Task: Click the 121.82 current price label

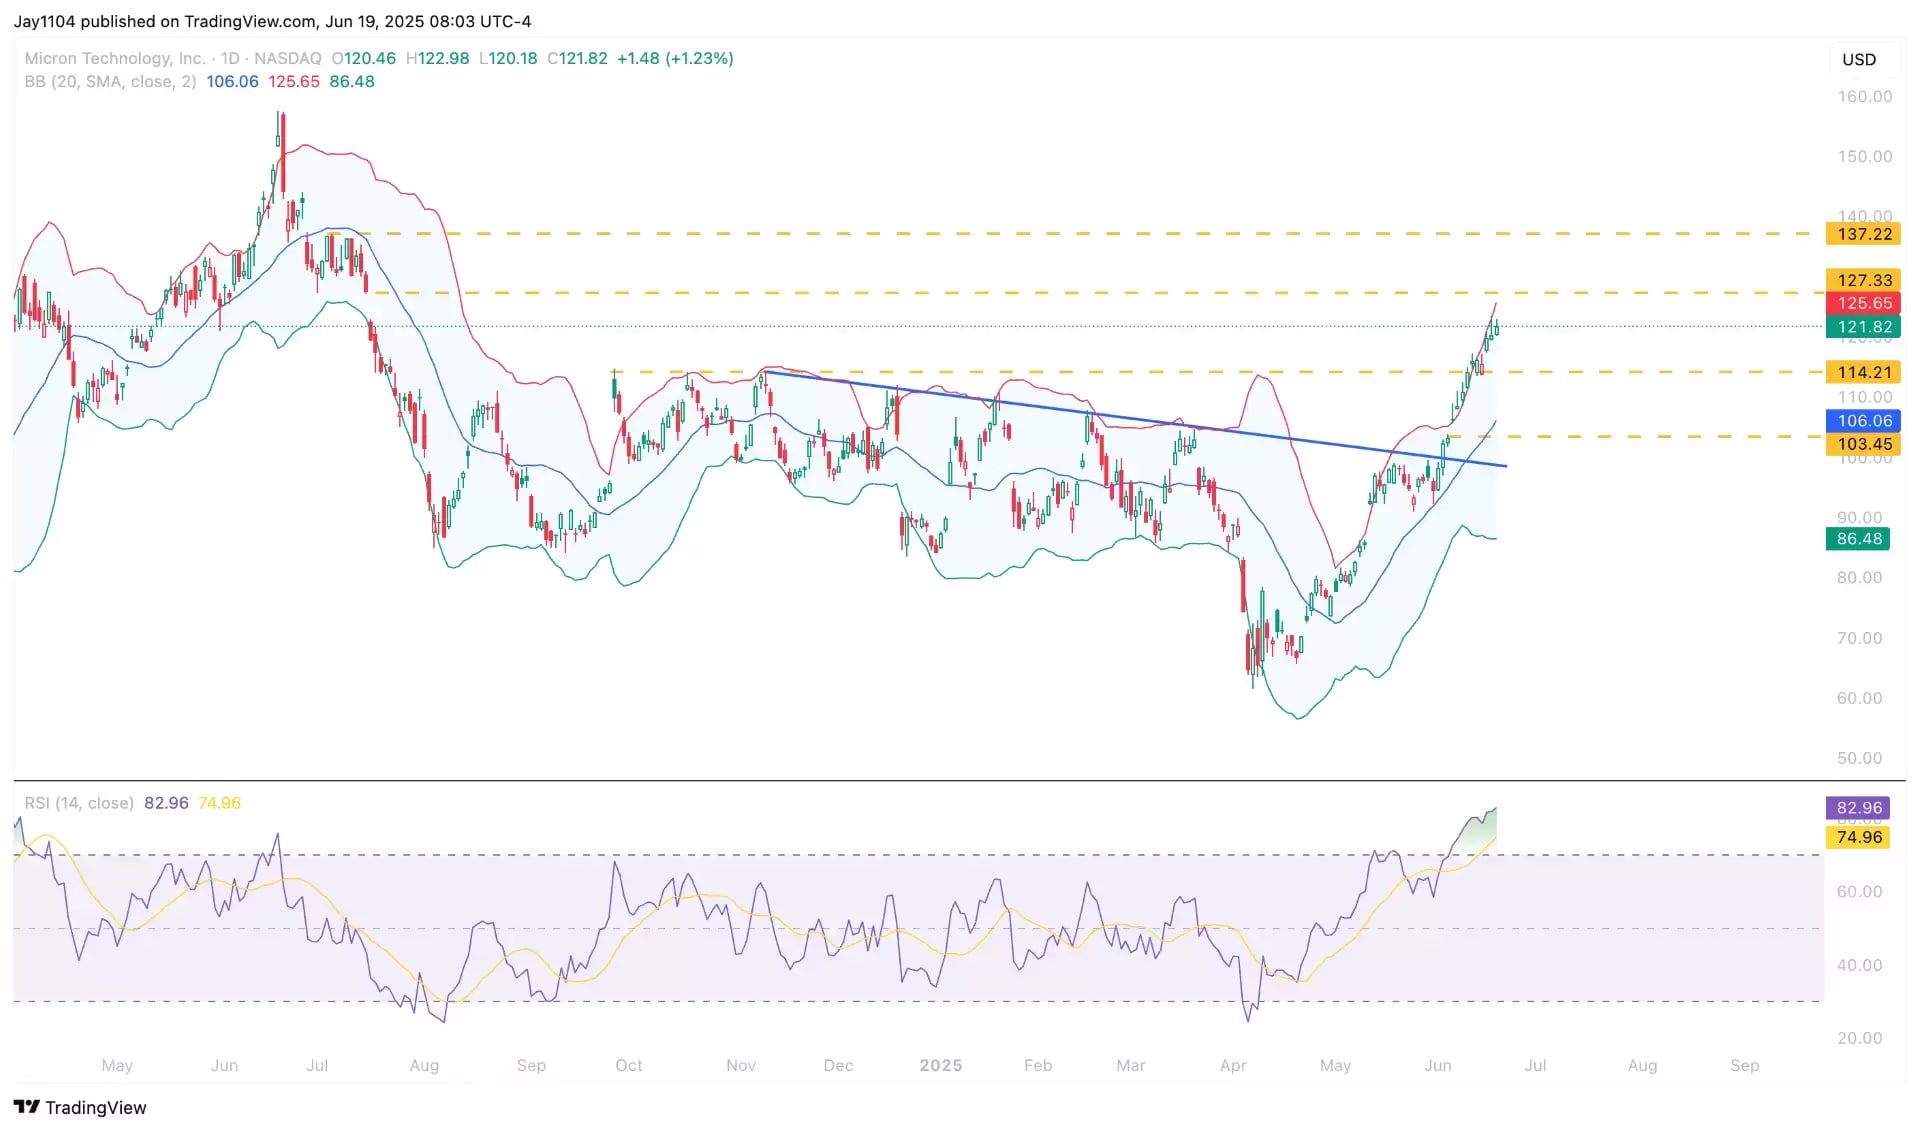Action: [1864, 327]
